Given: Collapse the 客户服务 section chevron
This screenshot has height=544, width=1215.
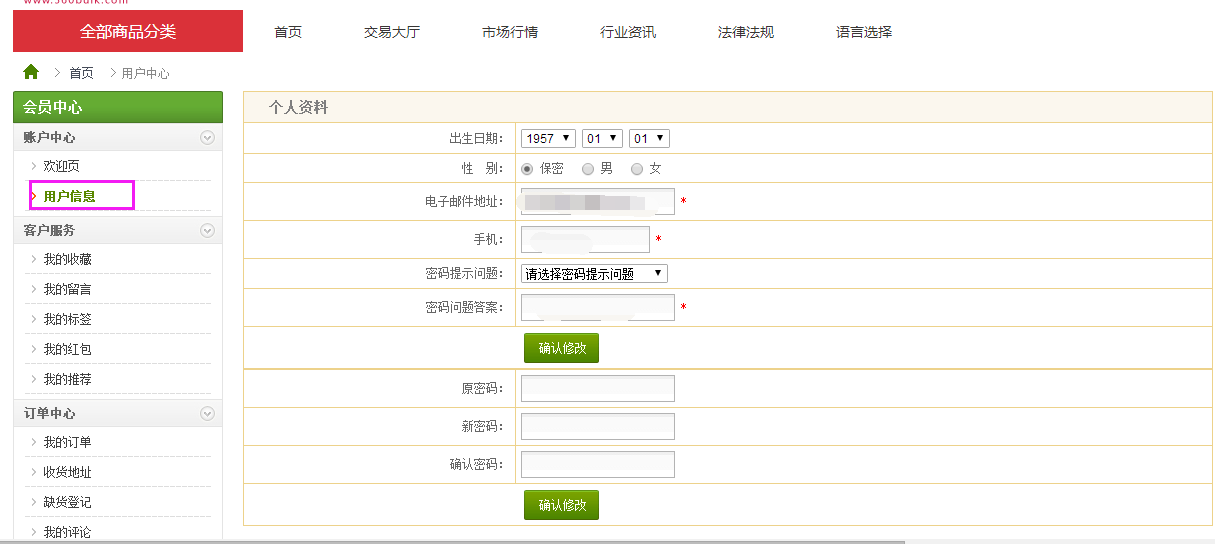Looking at the screenshot, I should coord(207,230).
